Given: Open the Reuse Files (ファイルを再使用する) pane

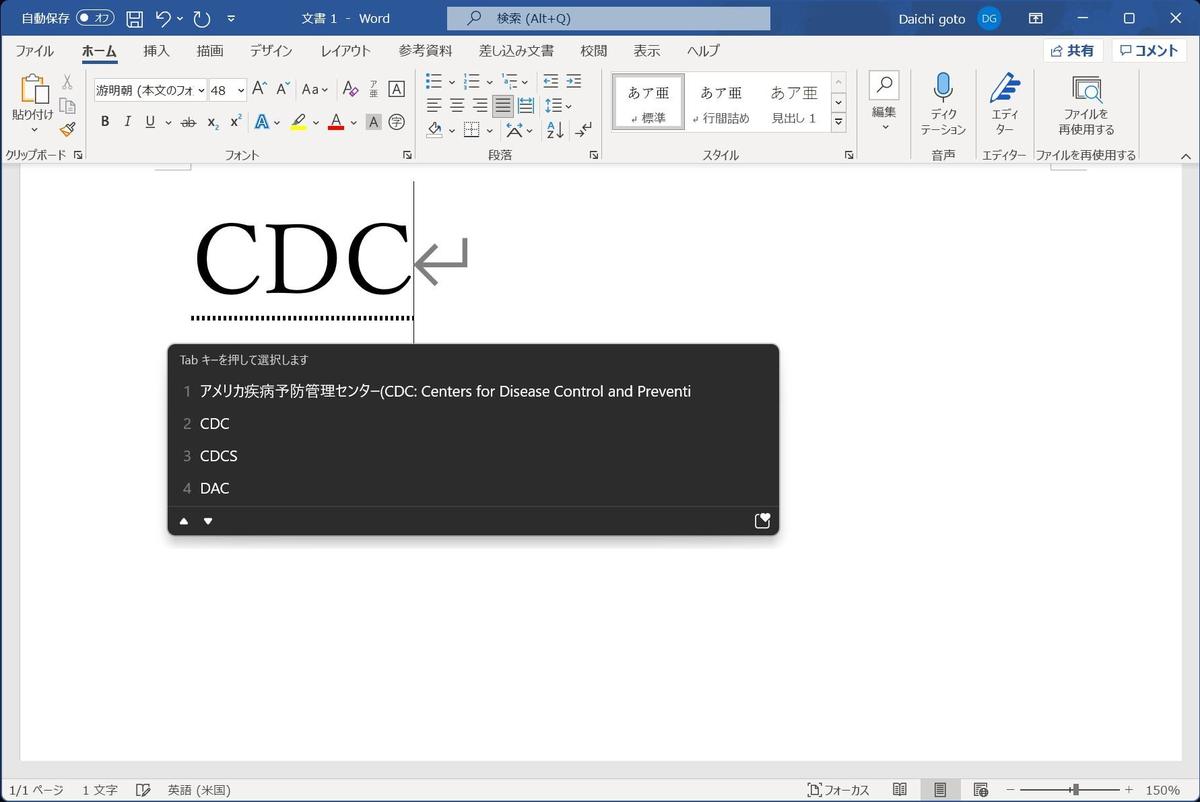Looking at the screenshot, I should [1086, 103].
